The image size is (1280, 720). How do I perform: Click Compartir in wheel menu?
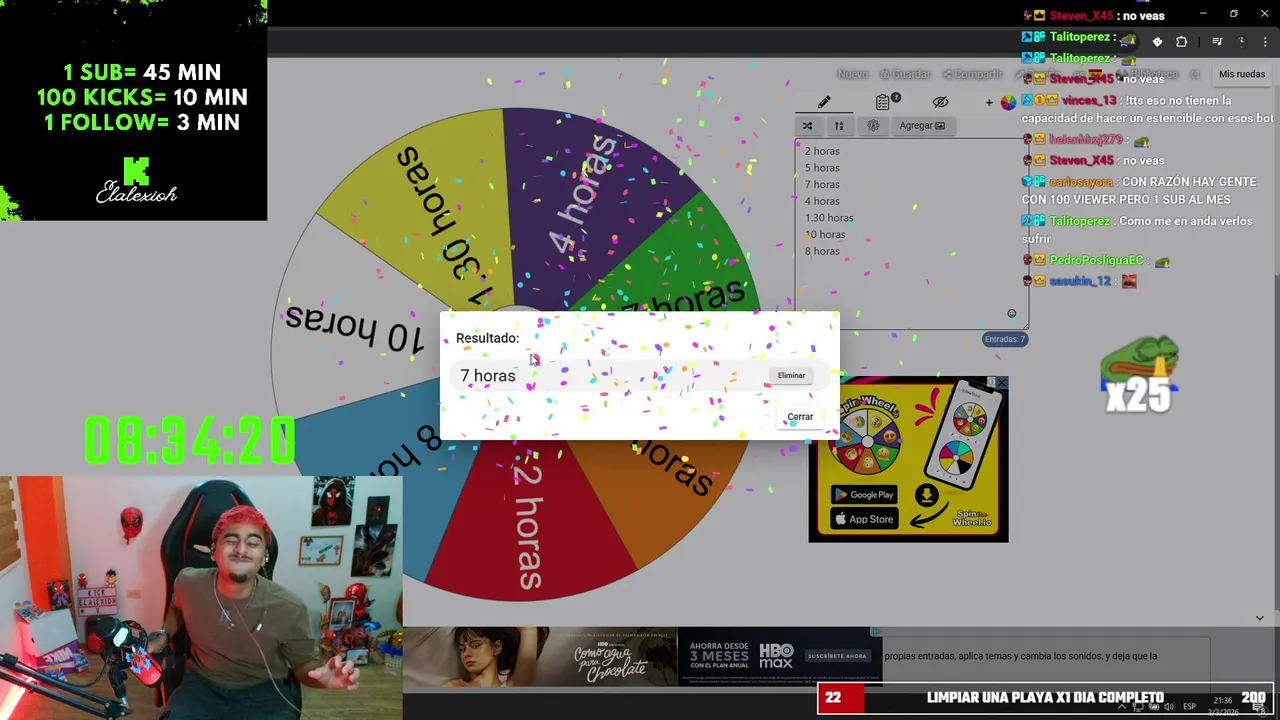pyautogui.click(x=972, y=74)
